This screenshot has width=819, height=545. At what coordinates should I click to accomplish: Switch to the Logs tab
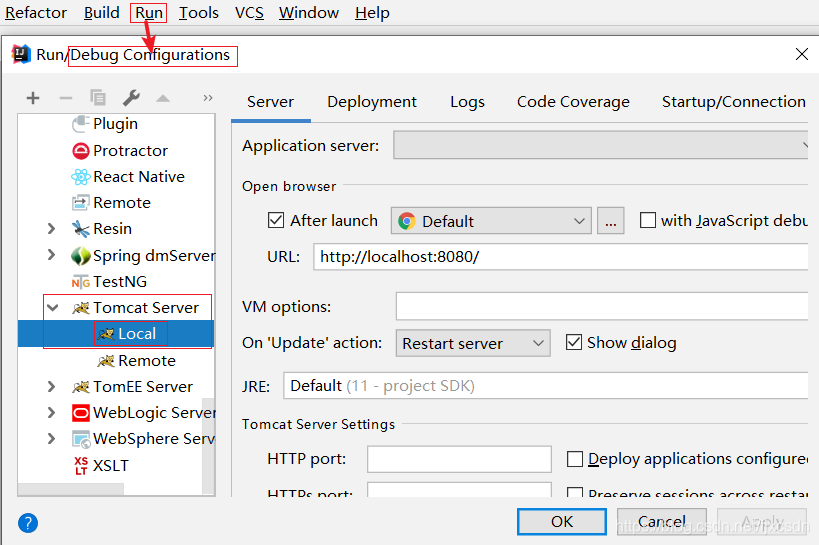pos(467,102)
